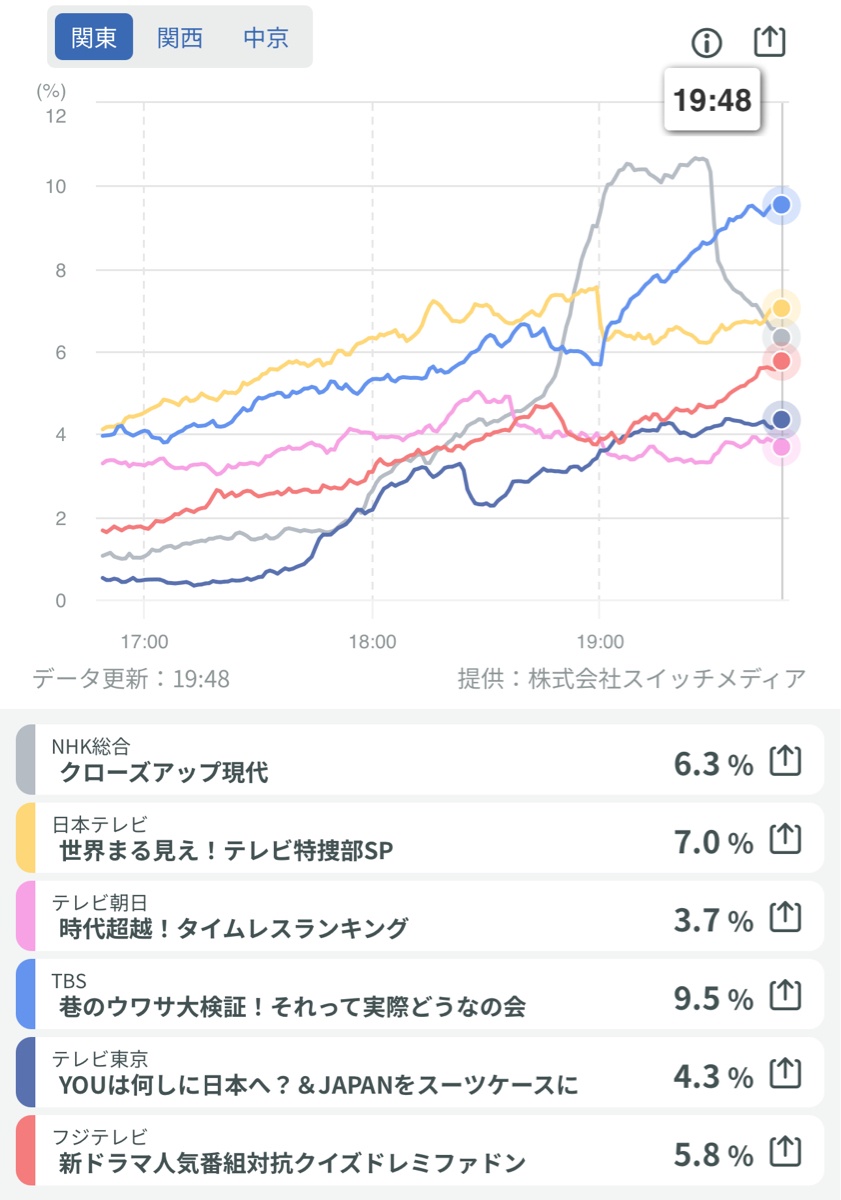The width and height of the screenshot is (841, 1200).
Task: Share the テレビ朝日 タイムレスランキング rating
Action: tap(786, 918)
